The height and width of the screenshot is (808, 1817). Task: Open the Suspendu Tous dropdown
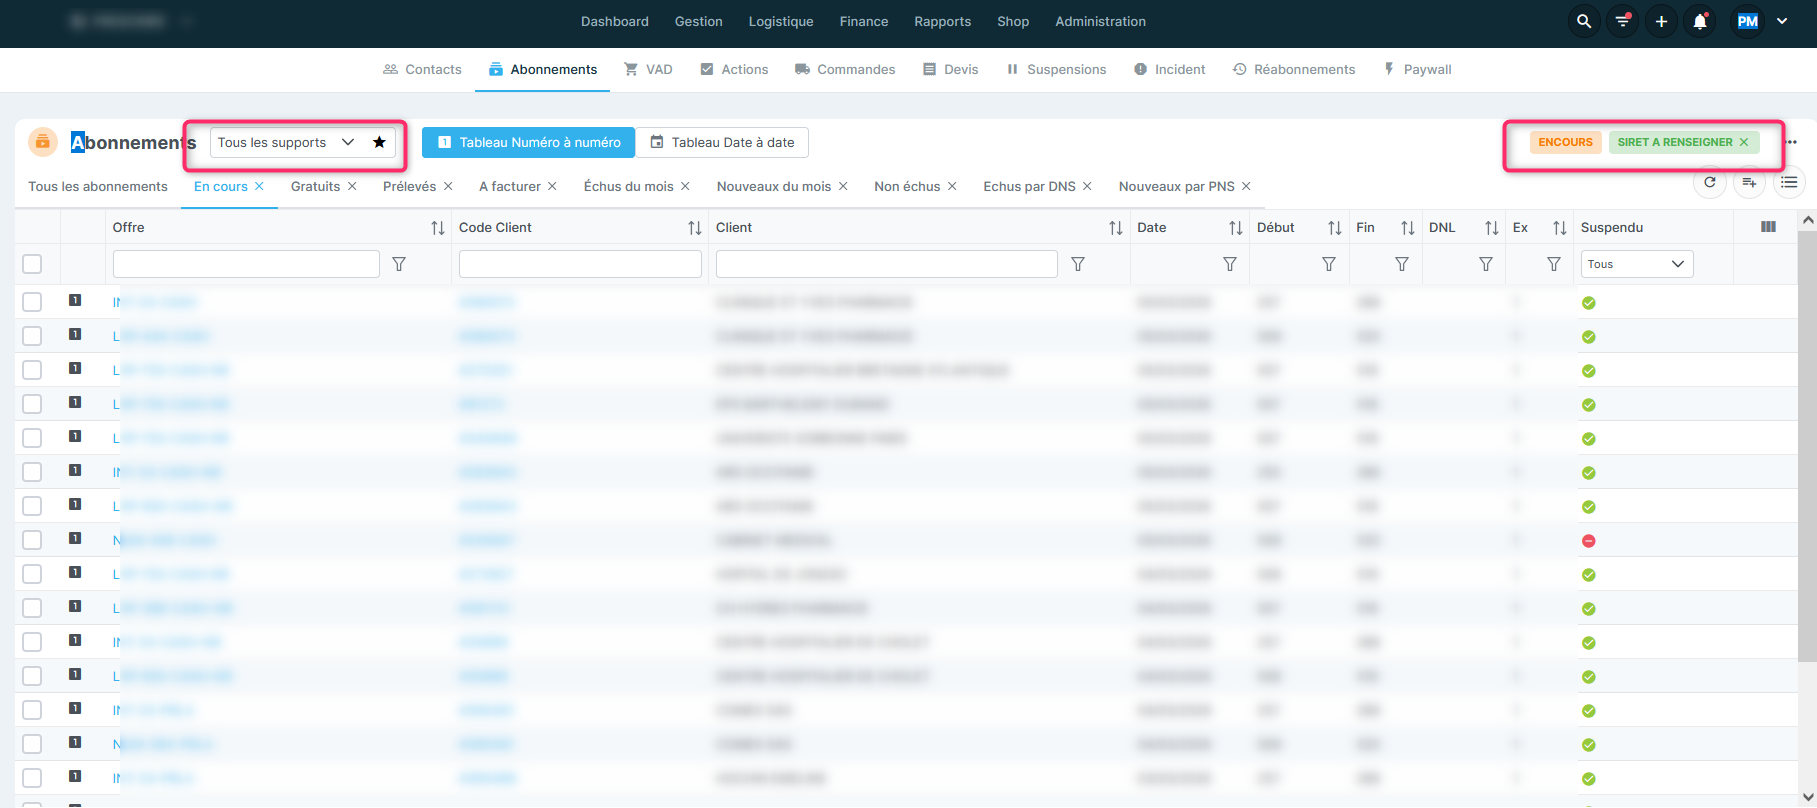pos(1637,264)
